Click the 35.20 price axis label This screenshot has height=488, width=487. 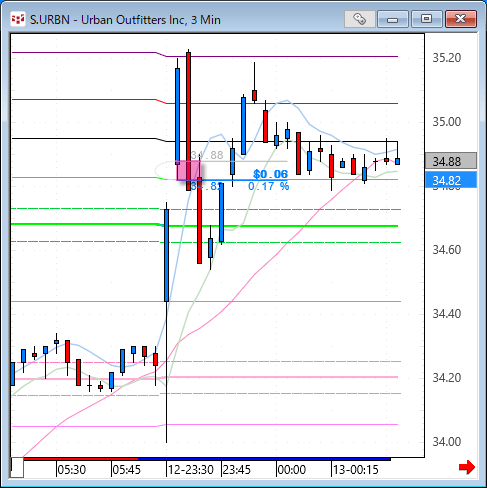(447, 58)
